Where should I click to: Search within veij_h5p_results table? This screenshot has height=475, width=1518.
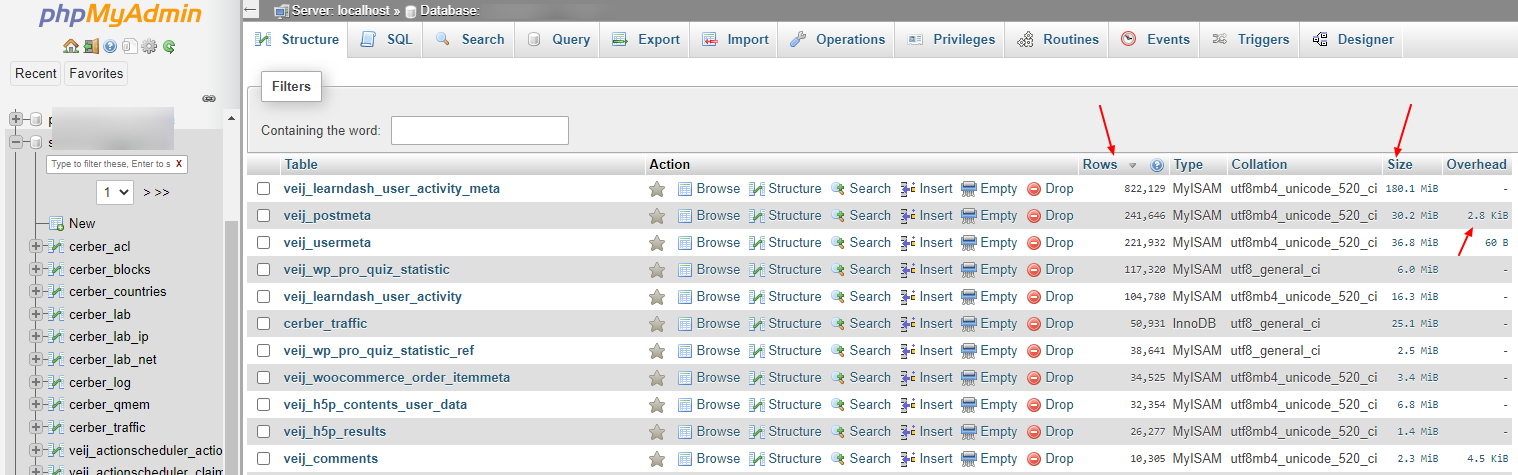pyautogui.click(x=861, y=432)
